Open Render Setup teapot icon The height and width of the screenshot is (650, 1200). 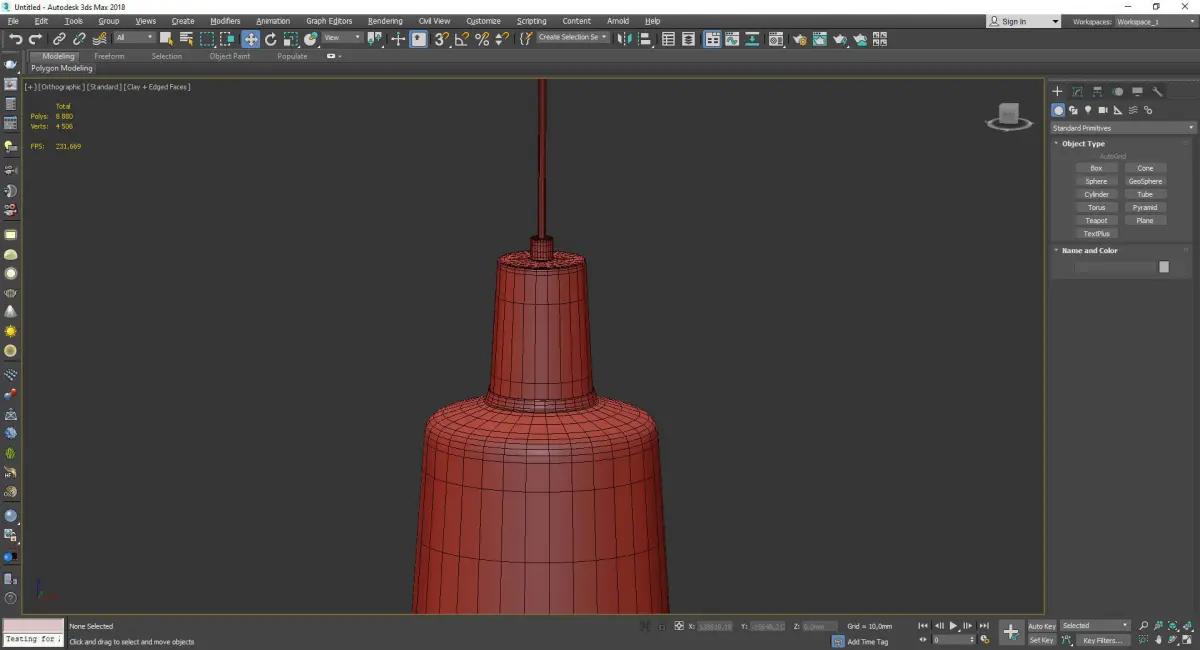[799, 39]
